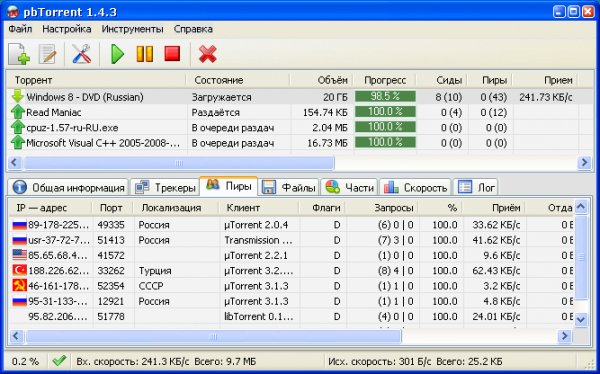Click the 100.0 % progress bar of Read Maniac

pos(385,112)
